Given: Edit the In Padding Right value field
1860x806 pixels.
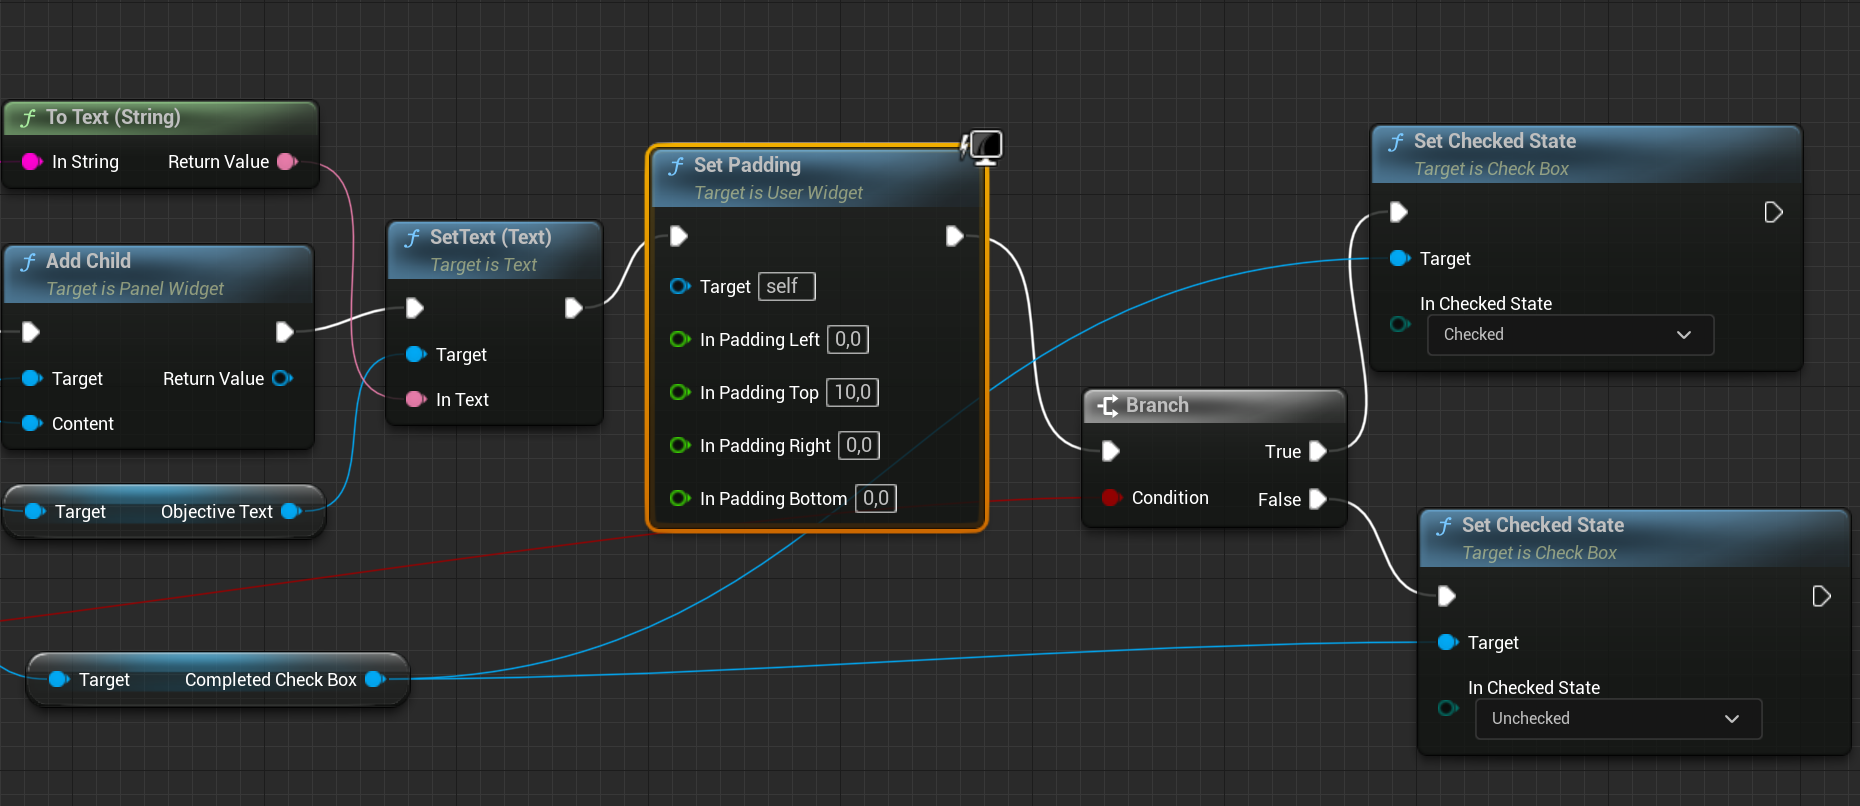Looking at the screenshot, I should click(859, 445).
